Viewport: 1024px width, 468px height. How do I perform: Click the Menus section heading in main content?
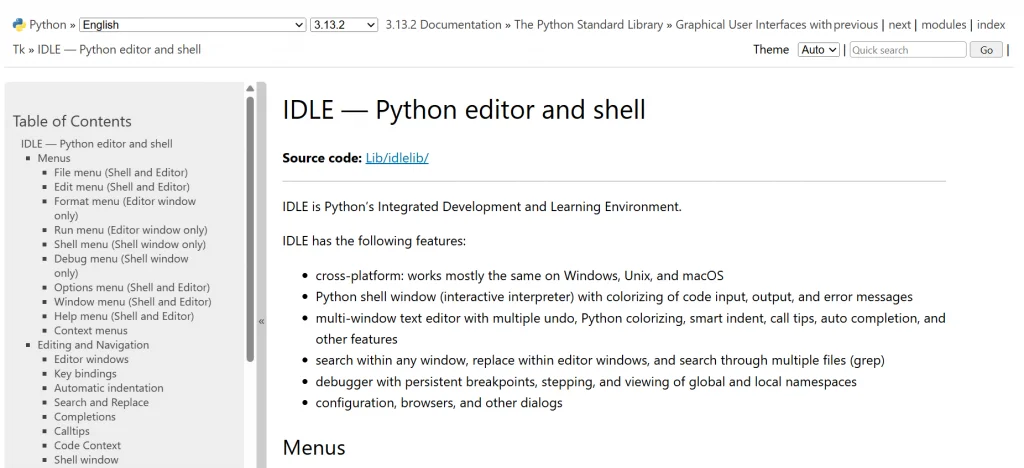(313, 448)
